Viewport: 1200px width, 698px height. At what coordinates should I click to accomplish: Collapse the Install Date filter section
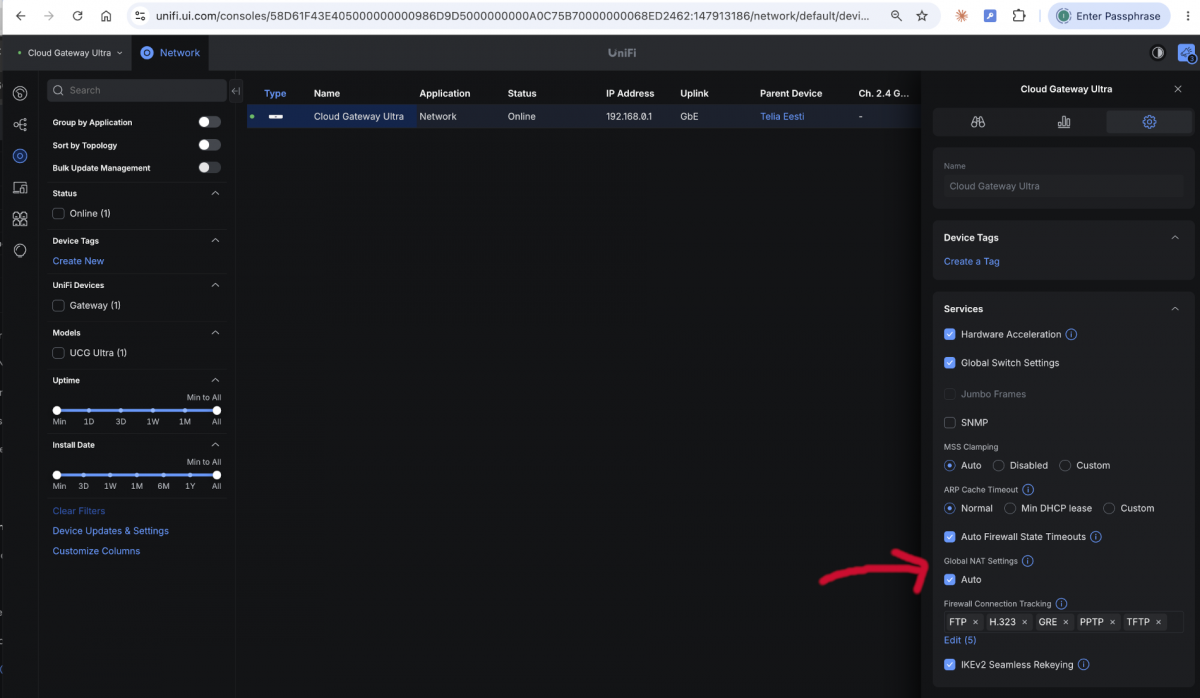215,444
